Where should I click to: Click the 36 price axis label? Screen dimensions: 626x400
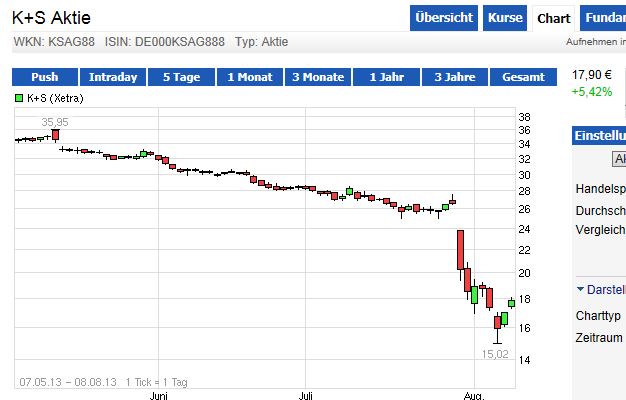[x=524, y=130]
